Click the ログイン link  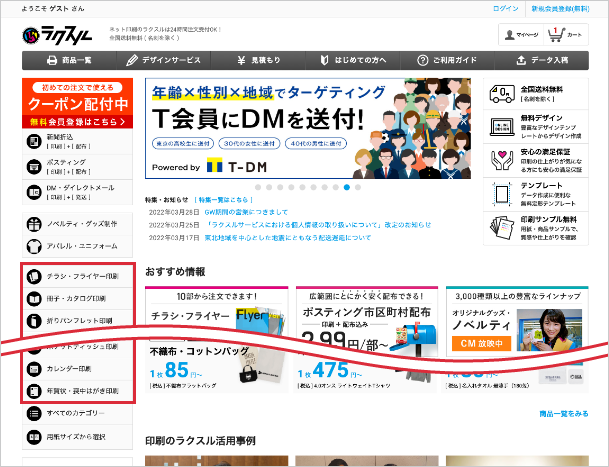[x=505, y=9]
